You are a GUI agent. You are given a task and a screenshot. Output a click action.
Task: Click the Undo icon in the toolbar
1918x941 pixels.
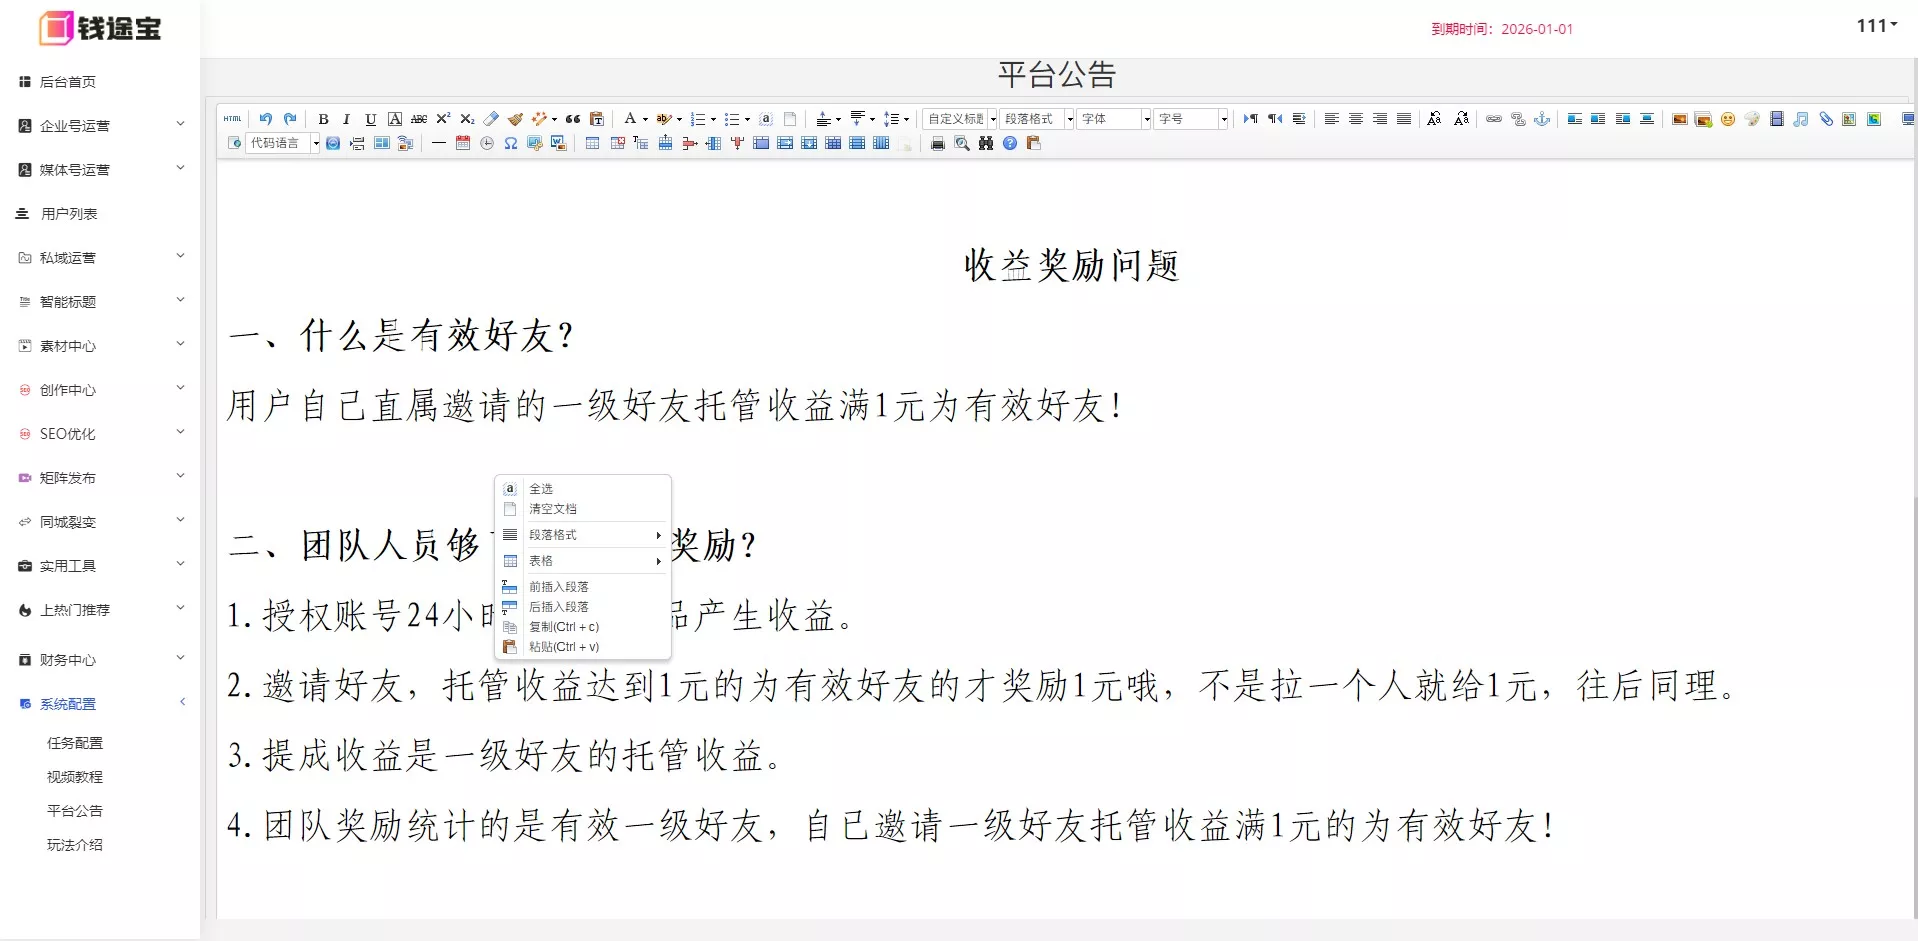[265, 119]
